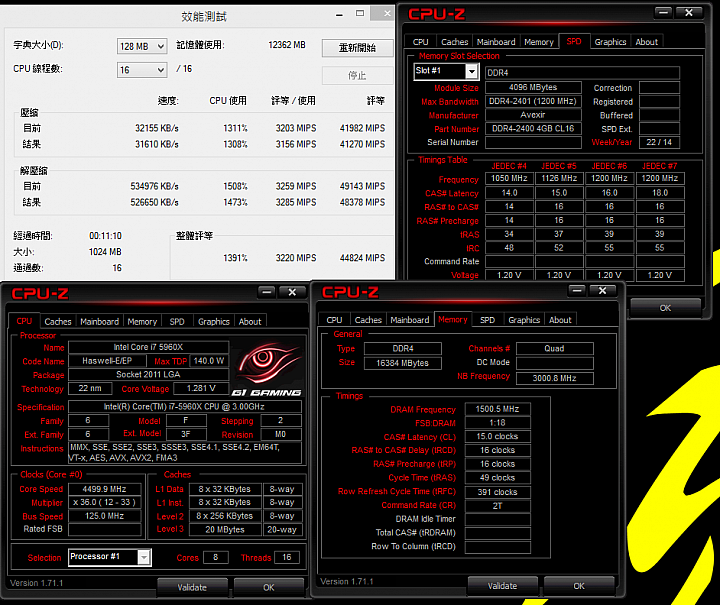Screen dimensions: 720x605
Task: Close the processor CPU-Z window
Action: tap(292, 292)
